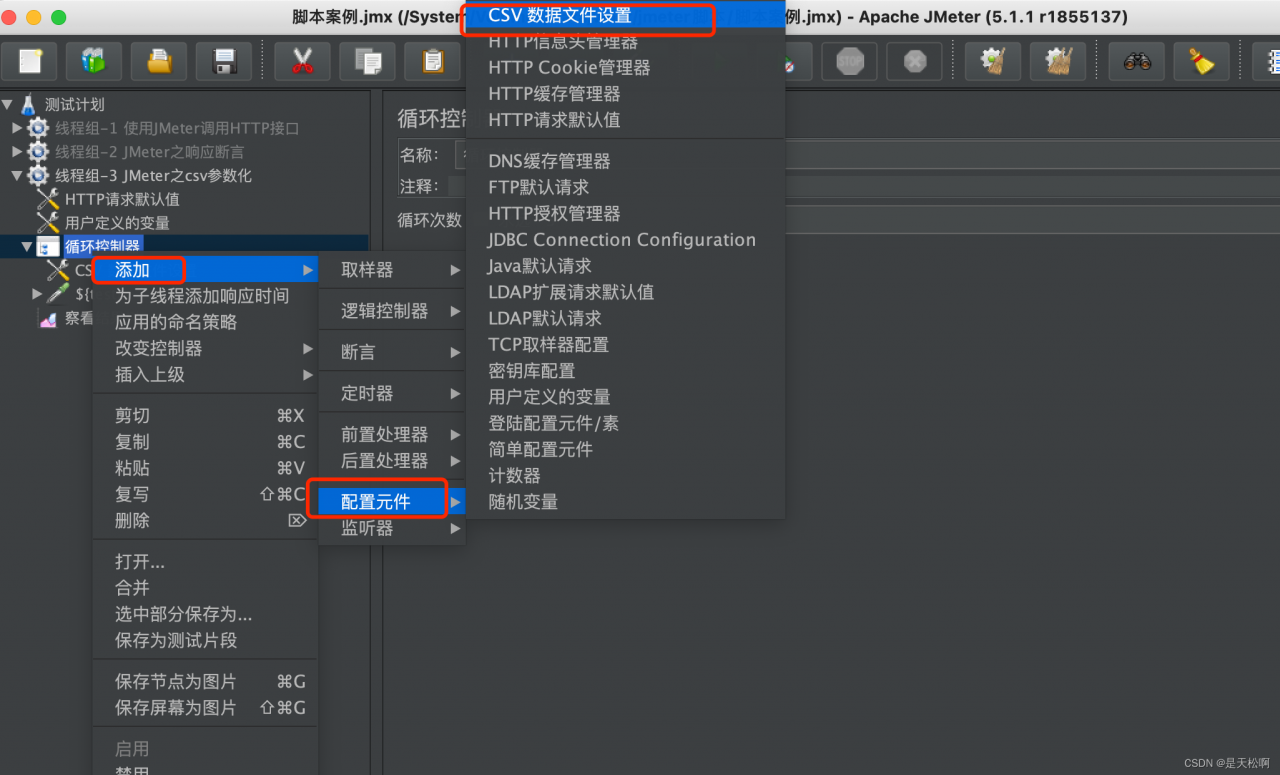Viewport: 1280px width, 775px height.
Task: Select JDBC Connection Configuration menu item
Action: pos(626,240)
